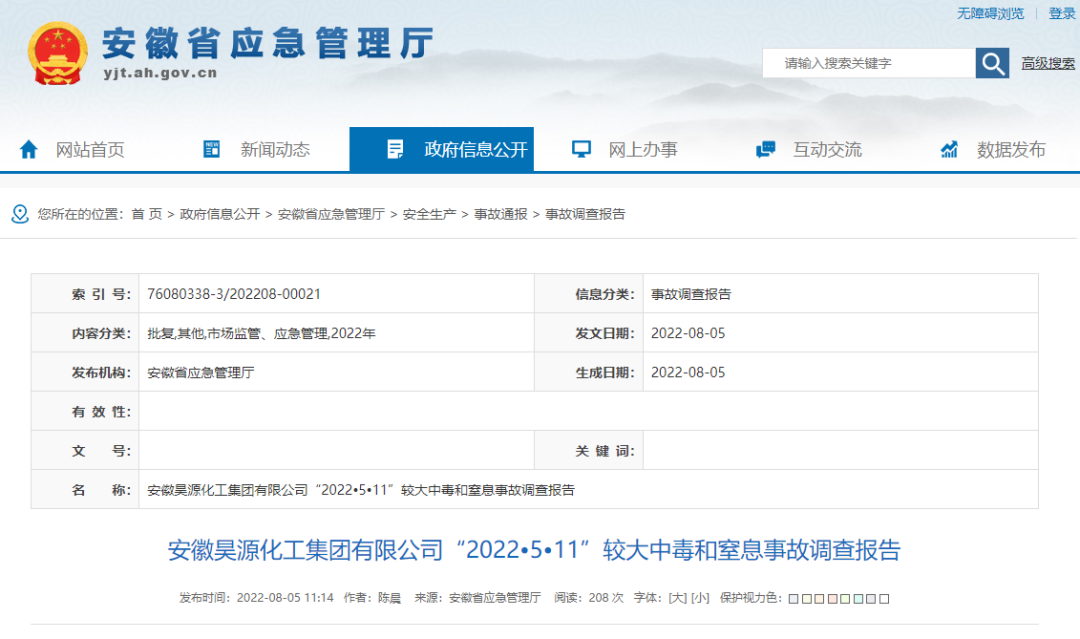This screenshot has width=1080, height=639.
Task: Click the chat bubbles icon beside 互动交流
Action: 765,149
